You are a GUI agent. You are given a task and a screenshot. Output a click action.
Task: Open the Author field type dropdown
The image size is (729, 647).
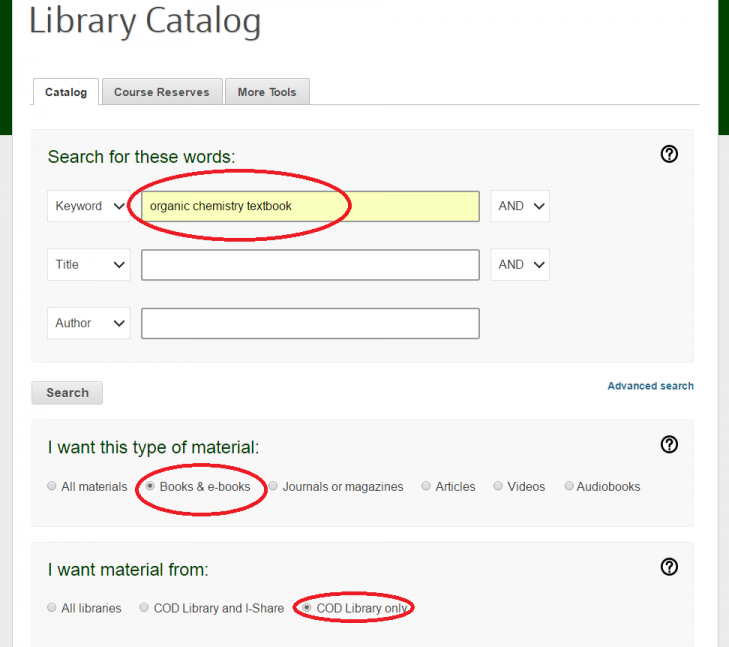[x=89, y=323]
